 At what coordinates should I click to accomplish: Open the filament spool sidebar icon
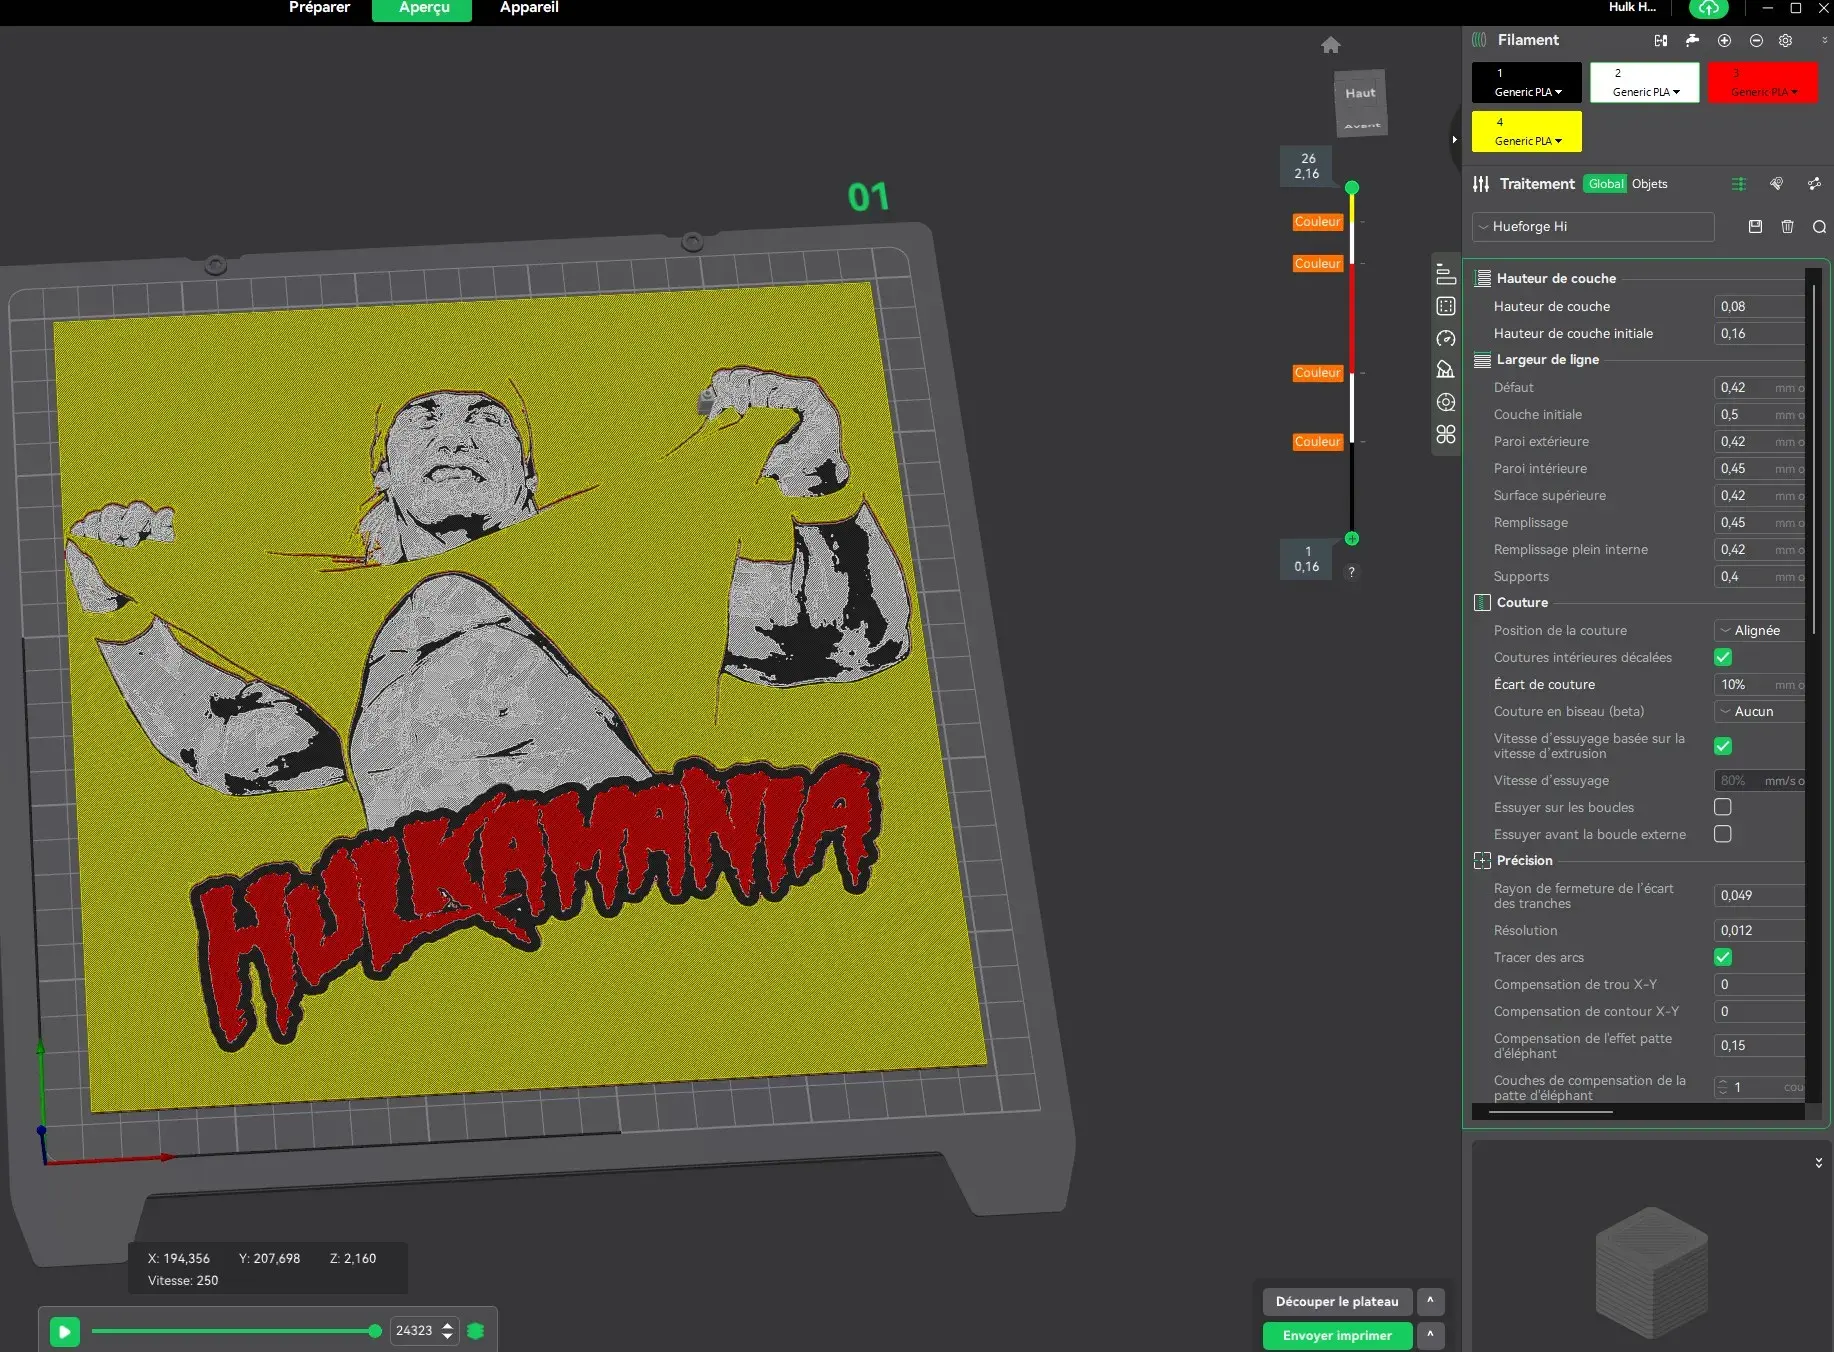pos(1446,402)
